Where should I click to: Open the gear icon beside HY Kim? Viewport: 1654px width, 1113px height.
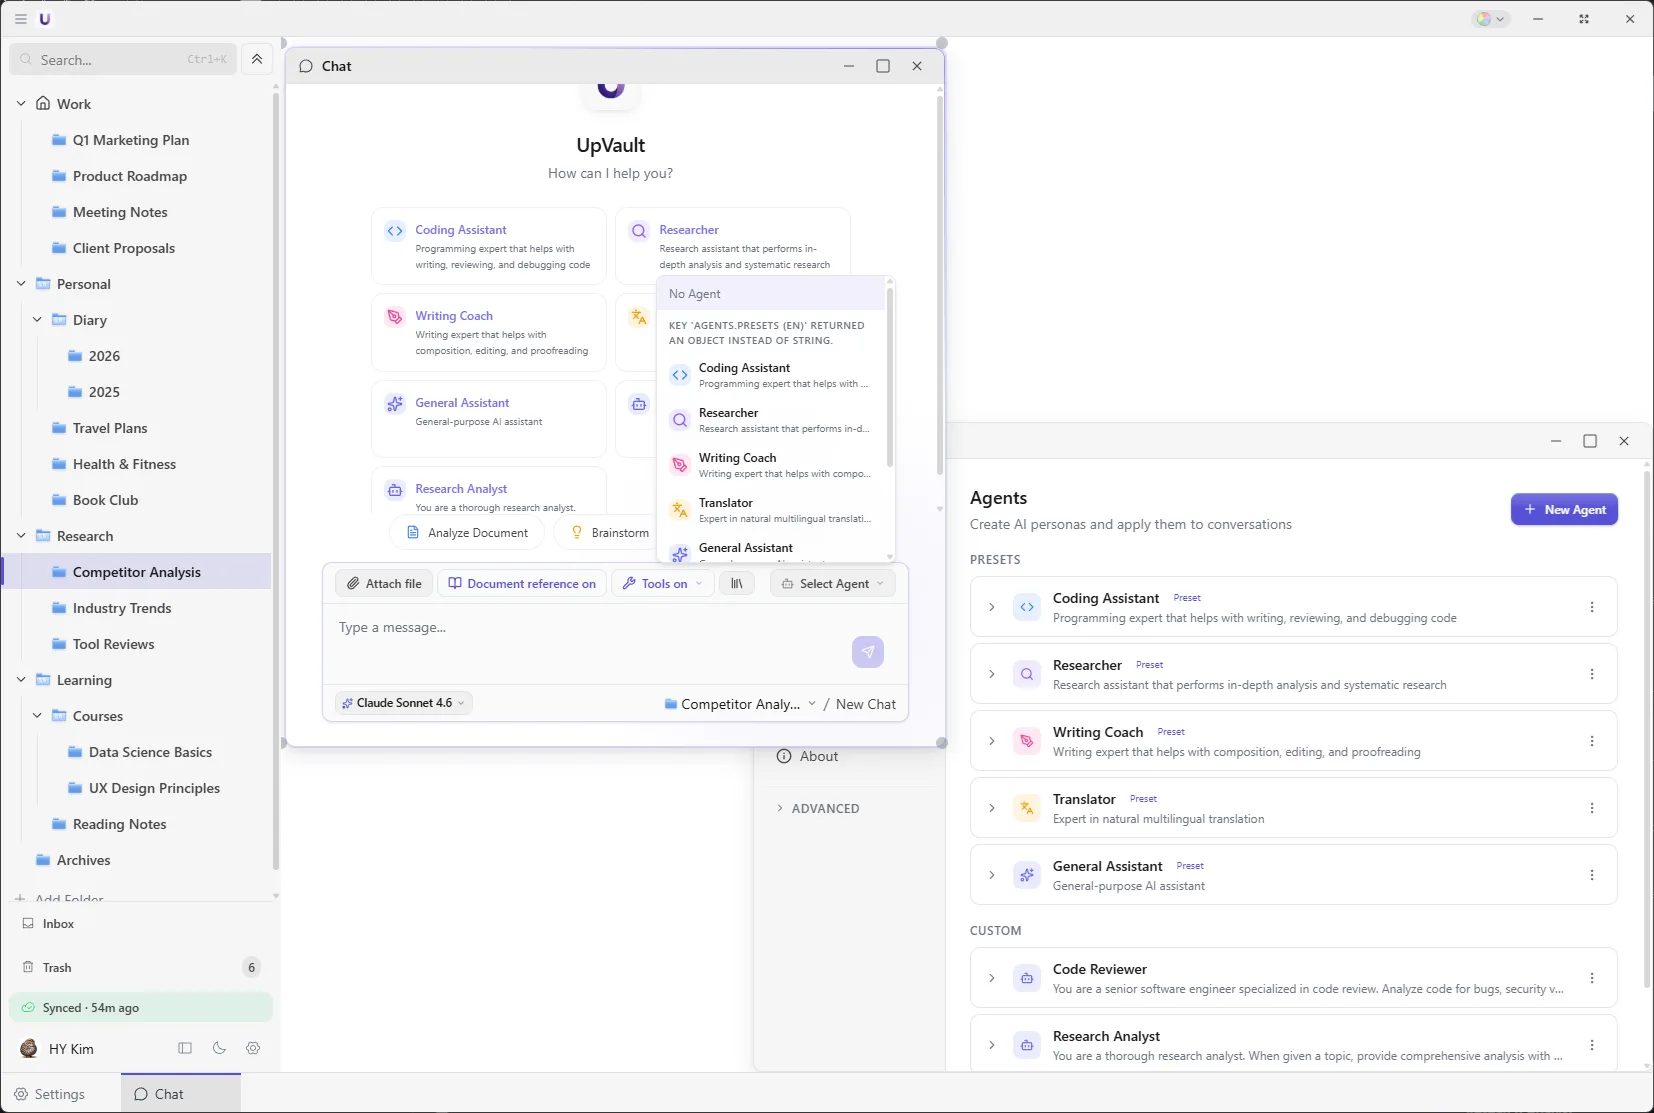(253, 1048)
